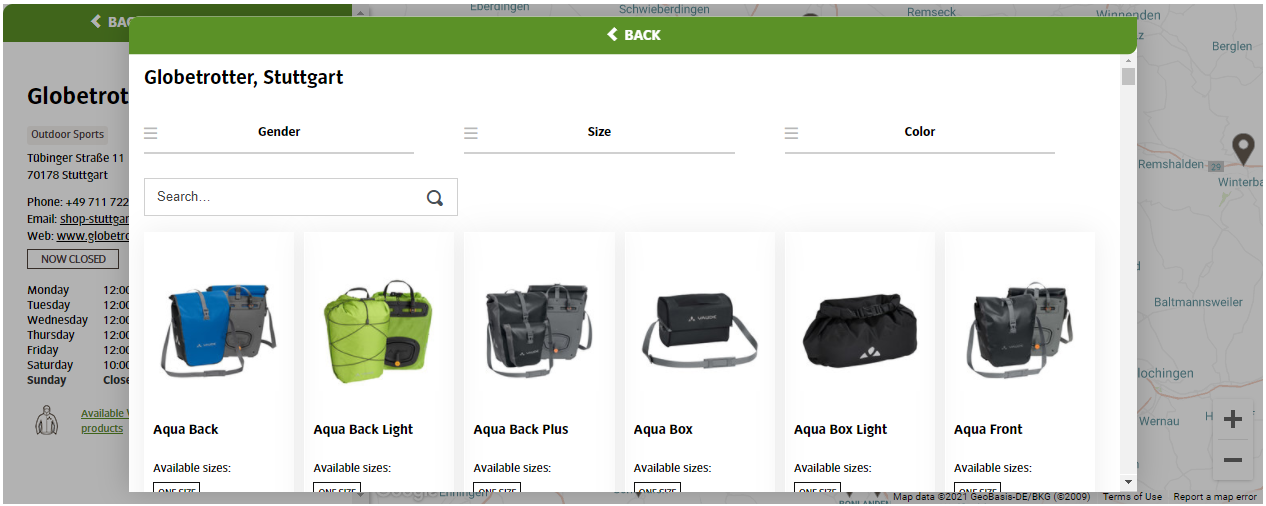Image resolution: width=1266 pixels, height=506 pixels.
Task: Select the Aqua Back Light product title
Action: pyautogui.click(x=363, y=429)
